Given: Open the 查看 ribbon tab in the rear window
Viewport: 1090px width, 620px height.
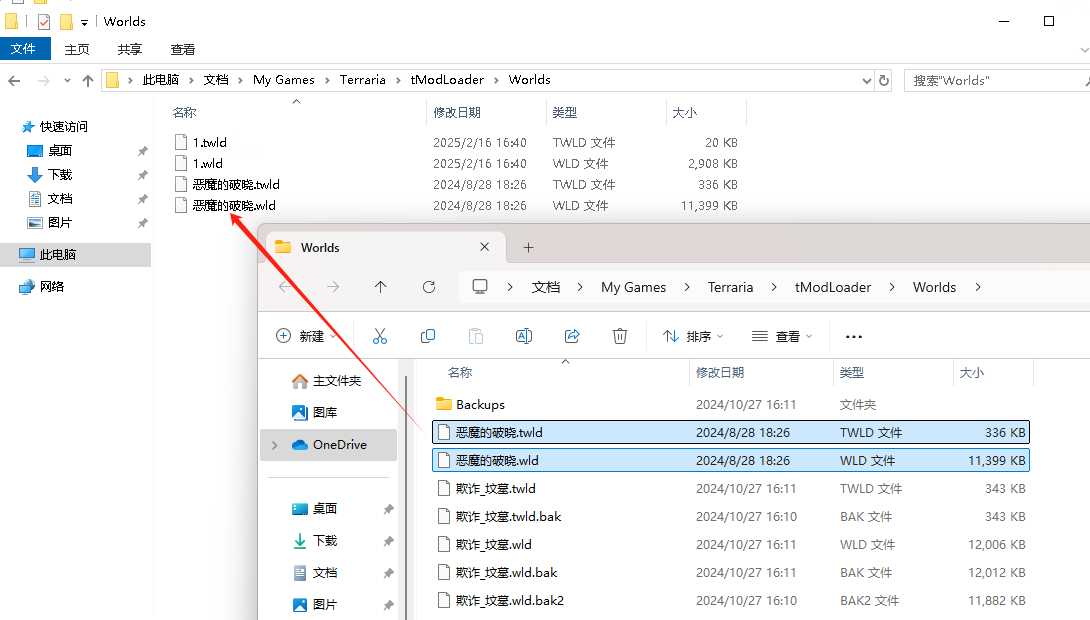Looking at the screenshot, I should click(x=182, y=49).
